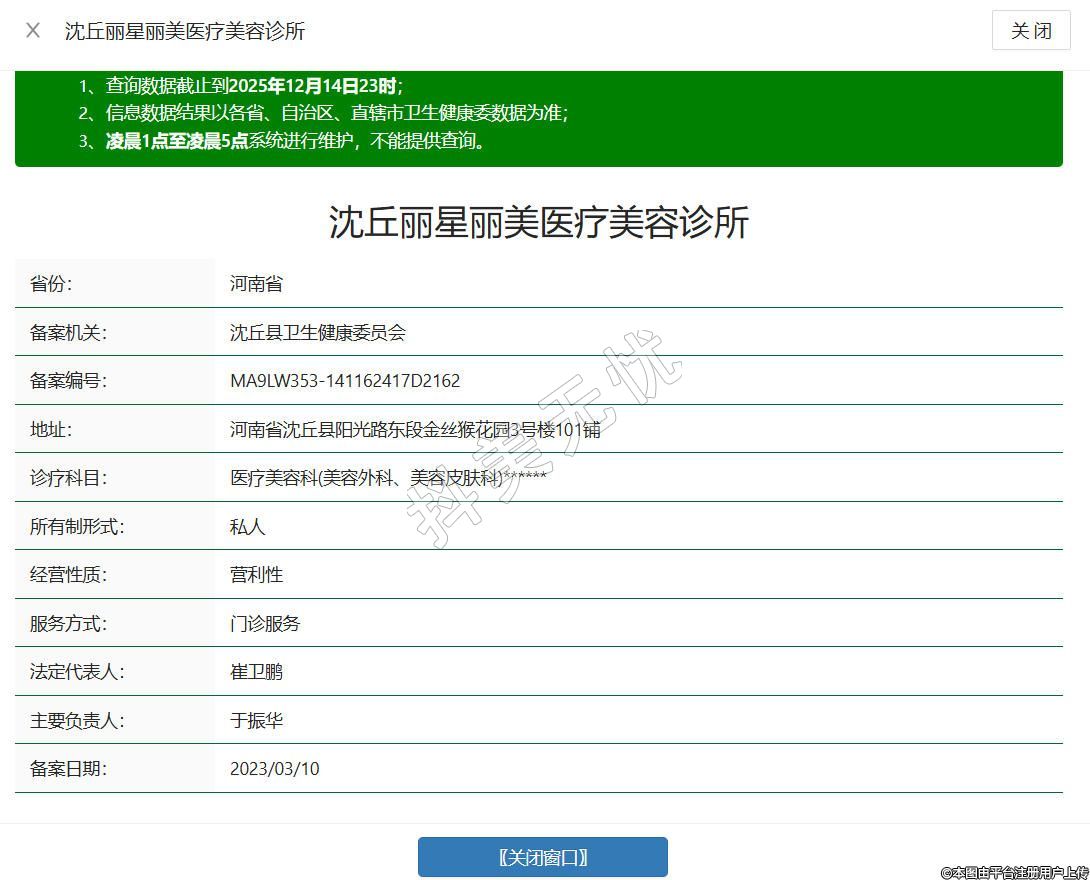Click the blue 〖关闭窗口〗 button
This screenshot has width=1090, height=880.
(542, 857)
